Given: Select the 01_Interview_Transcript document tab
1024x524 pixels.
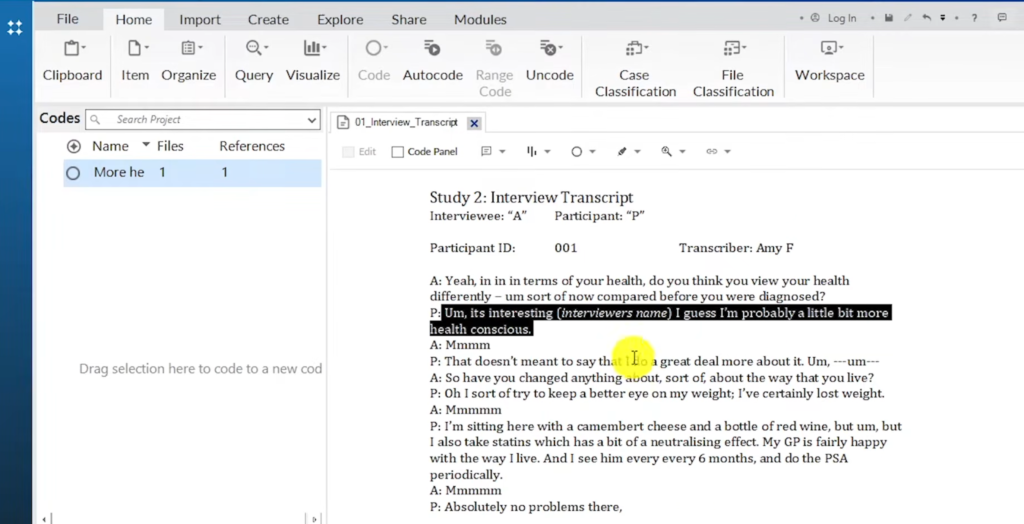Looking at the screenshot, I should [x=408, y=122].
